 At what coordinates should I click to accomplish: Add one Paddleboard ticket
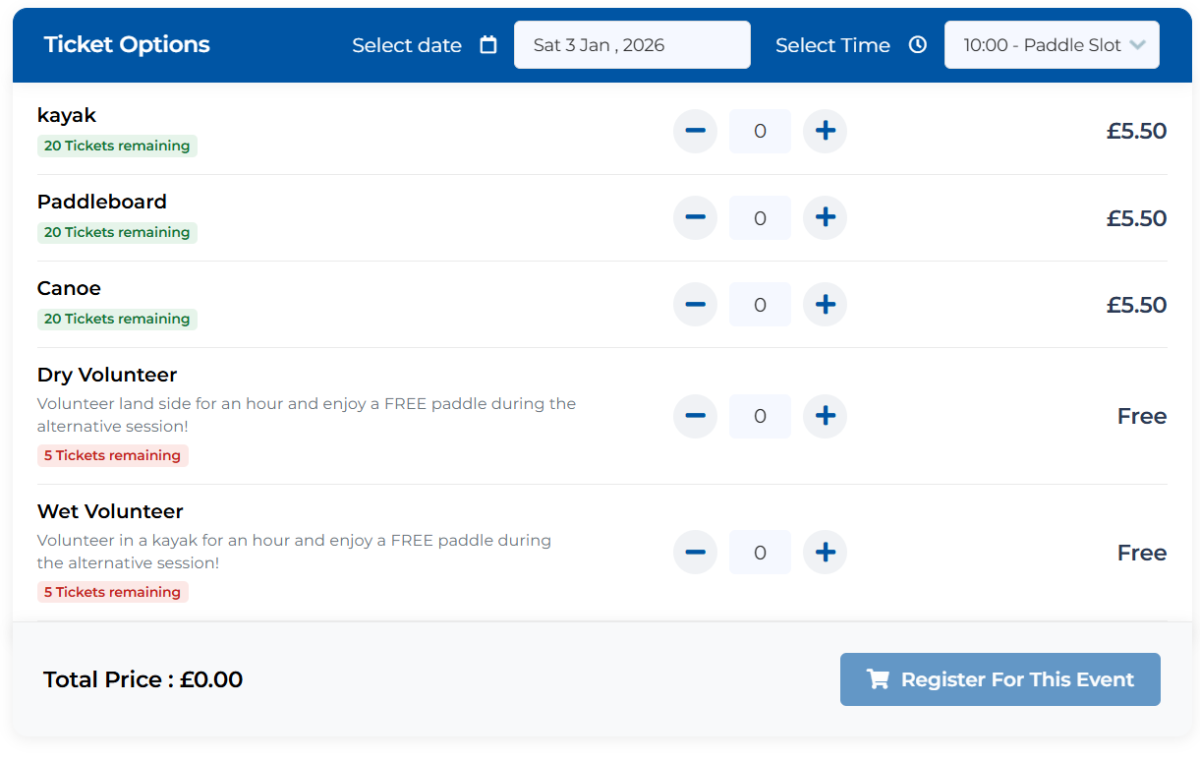(825, 218)
